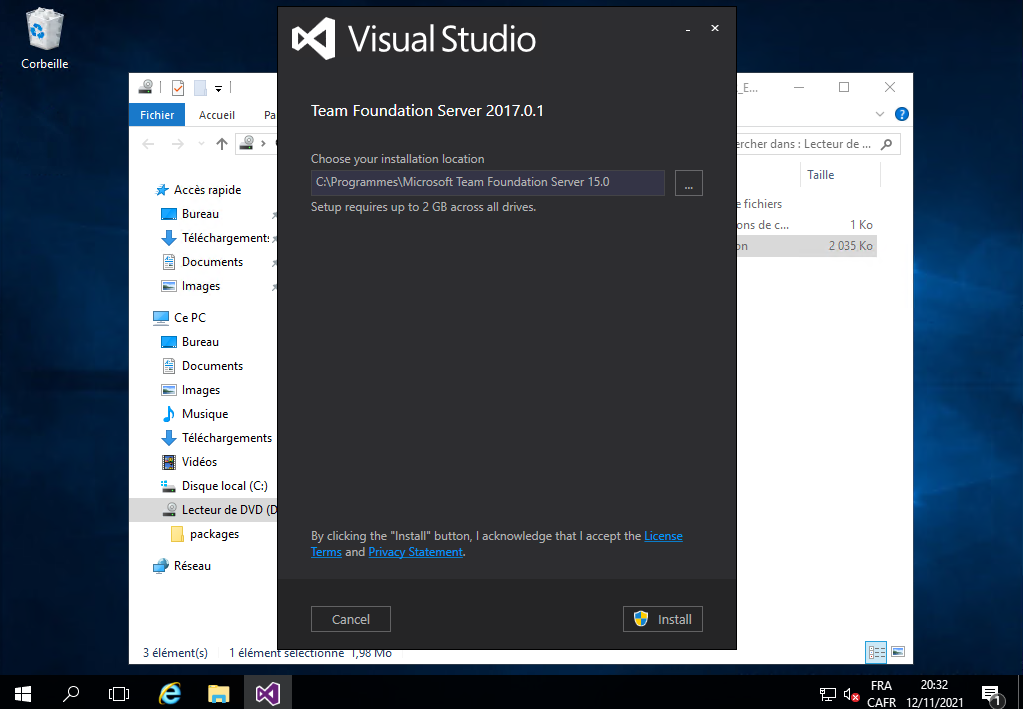The width and height of the screenshot is (1023, 709).
Task: Expand the Explorer ribbon chevron
Action: [880, 114]
